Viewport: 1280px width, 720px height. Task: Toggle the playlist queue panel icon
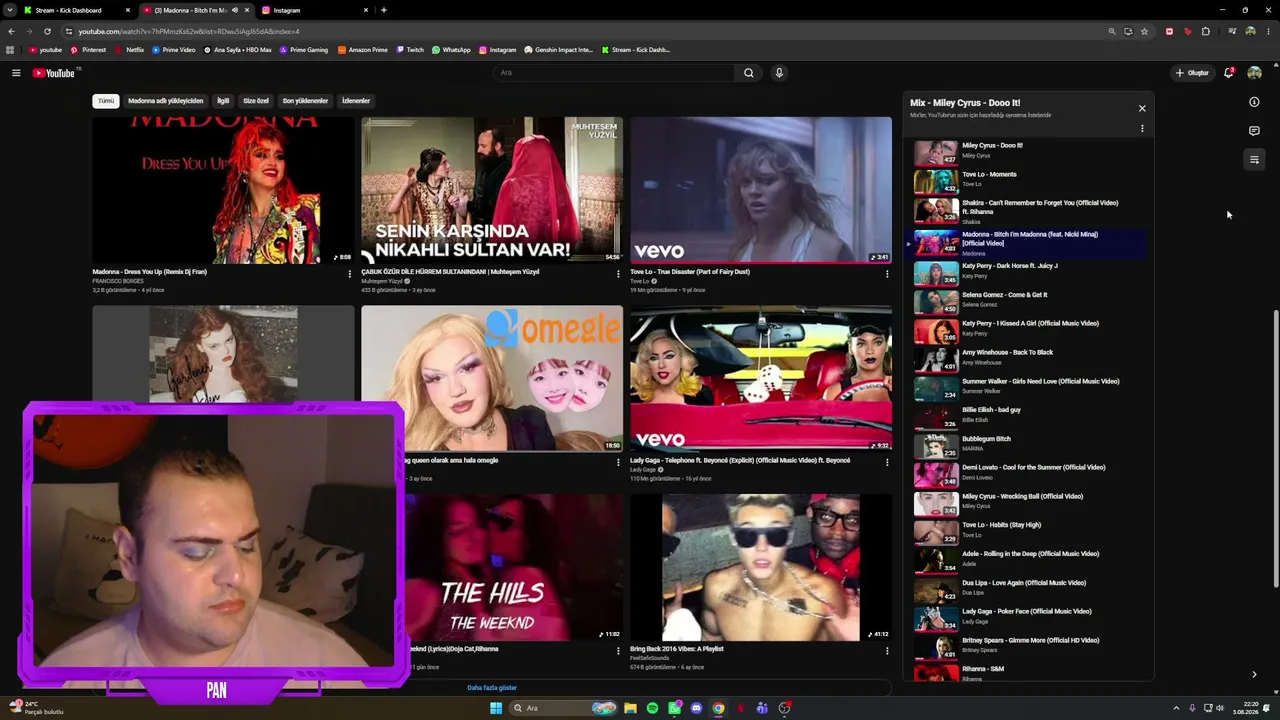click(1254, 160)
